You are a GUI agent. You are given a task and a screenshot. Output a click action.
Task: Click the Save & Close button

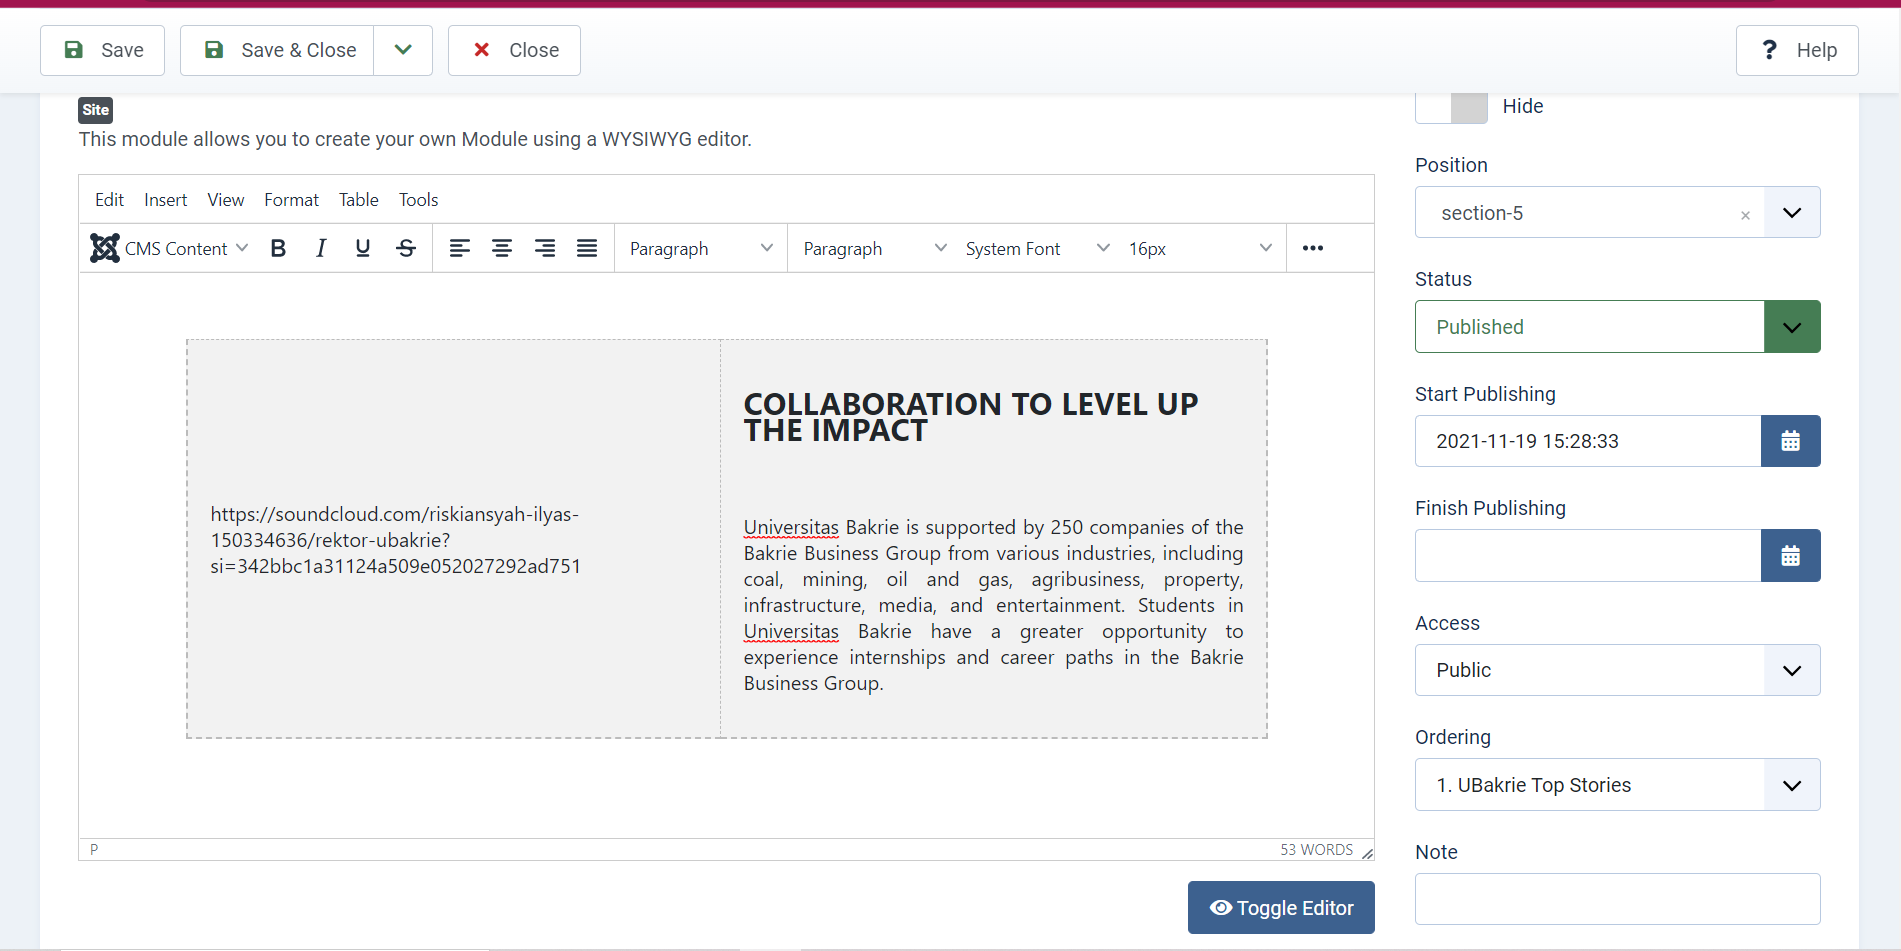(278, 50)
